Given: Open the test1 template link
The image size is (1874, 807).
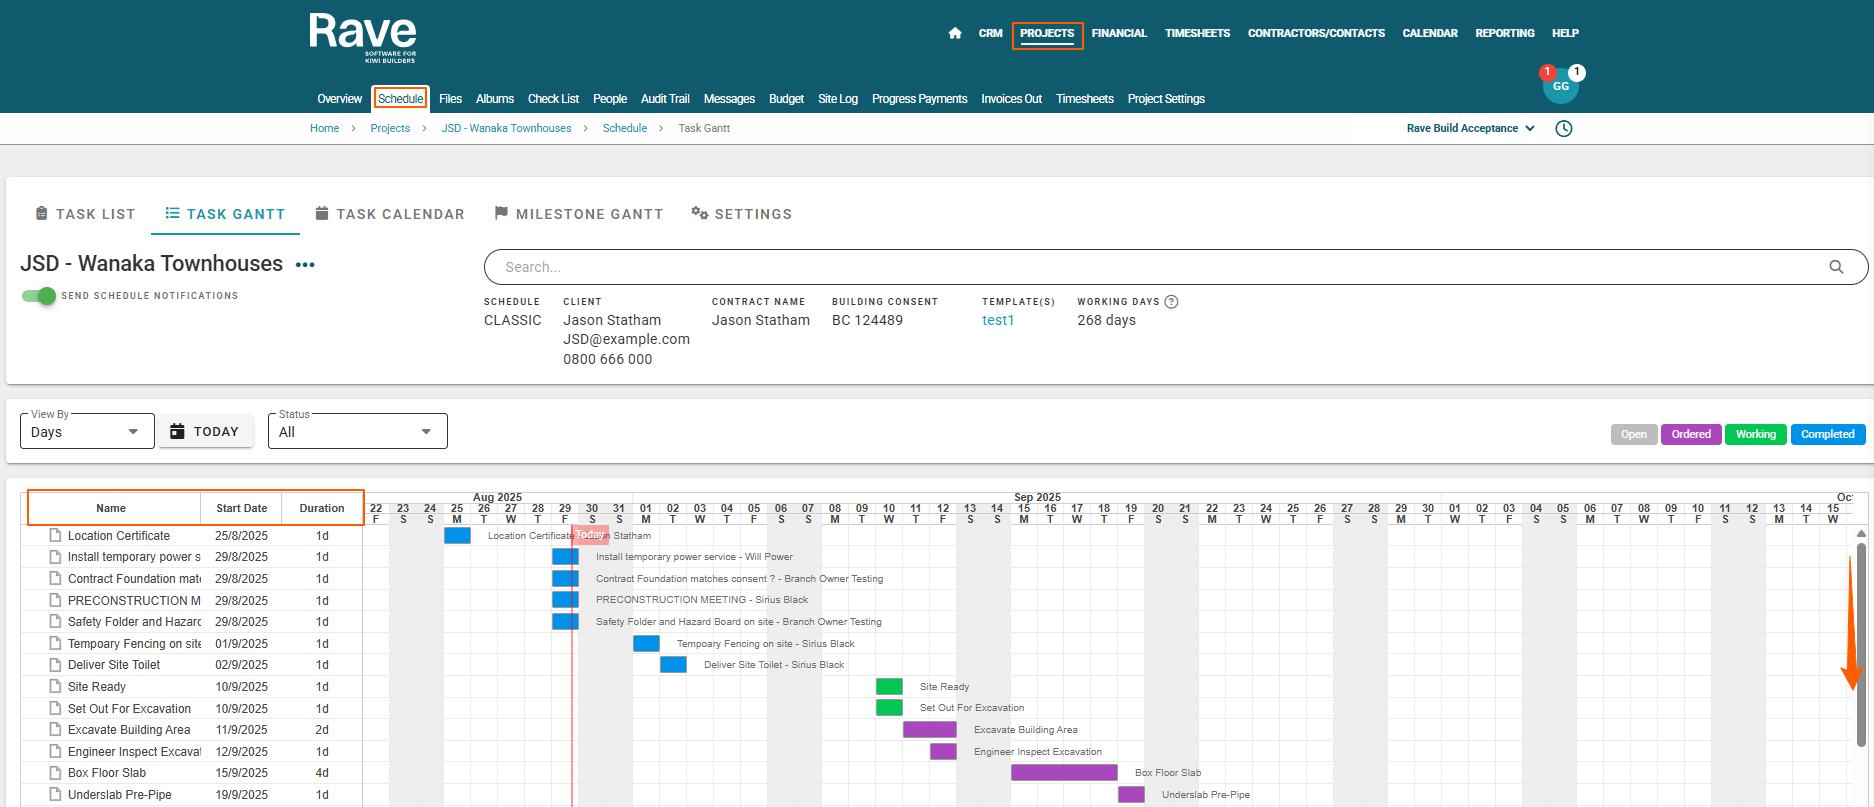Looking at the screenshot, I should click(x=998, y=320).
